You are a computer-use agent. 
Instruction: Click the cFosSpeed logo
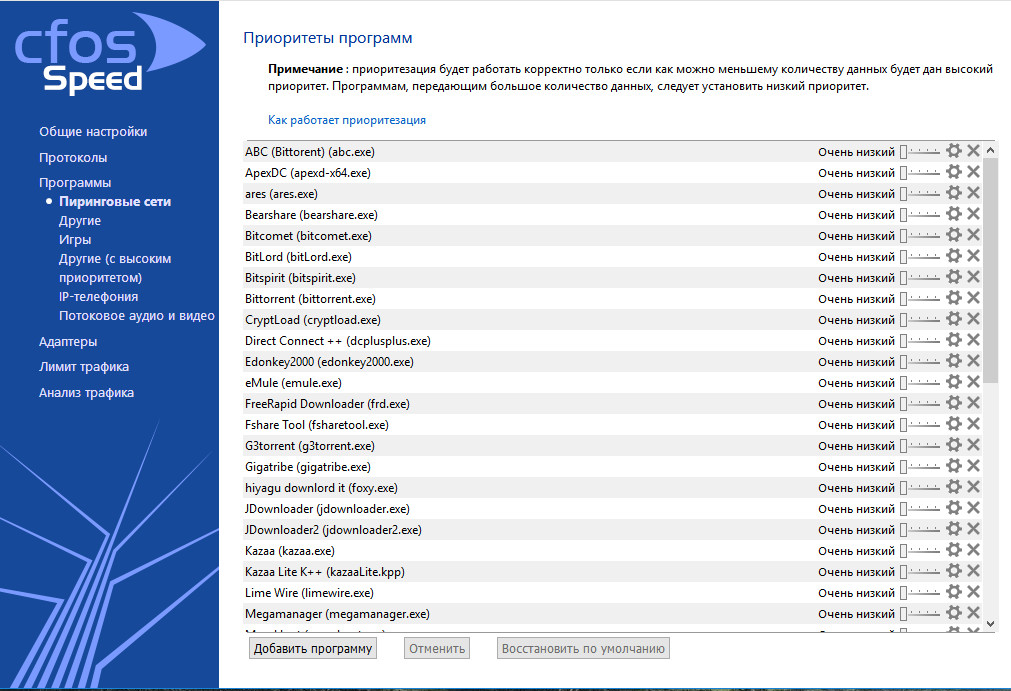(108, 54)
